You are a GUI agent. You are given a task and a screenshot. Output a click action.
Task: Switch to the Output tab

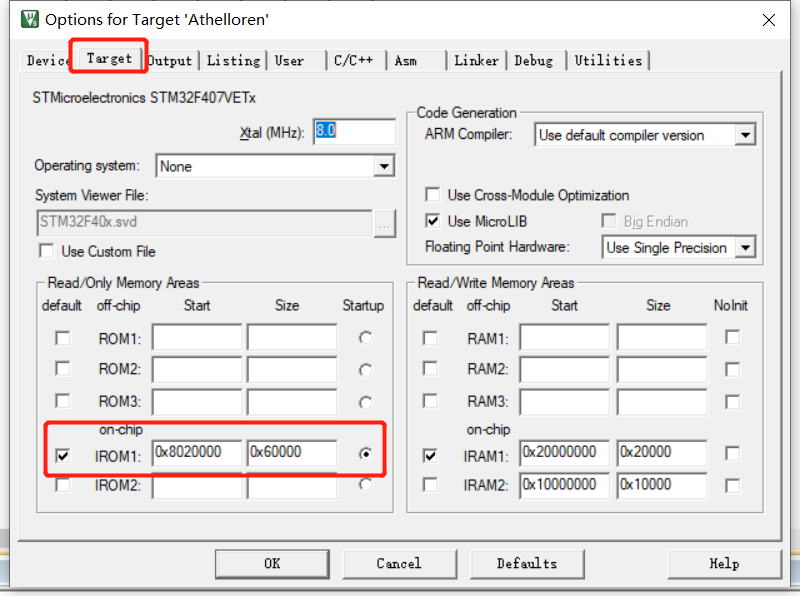(x=170, y=60)
